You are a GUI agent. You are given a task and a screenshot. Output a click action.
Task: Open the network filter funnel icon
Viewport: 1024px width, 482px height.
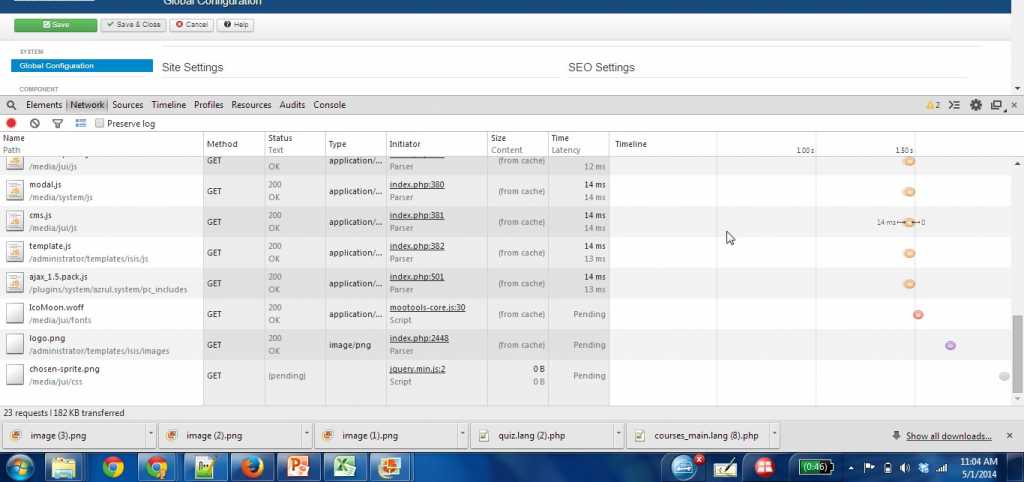tap(57, 123)
